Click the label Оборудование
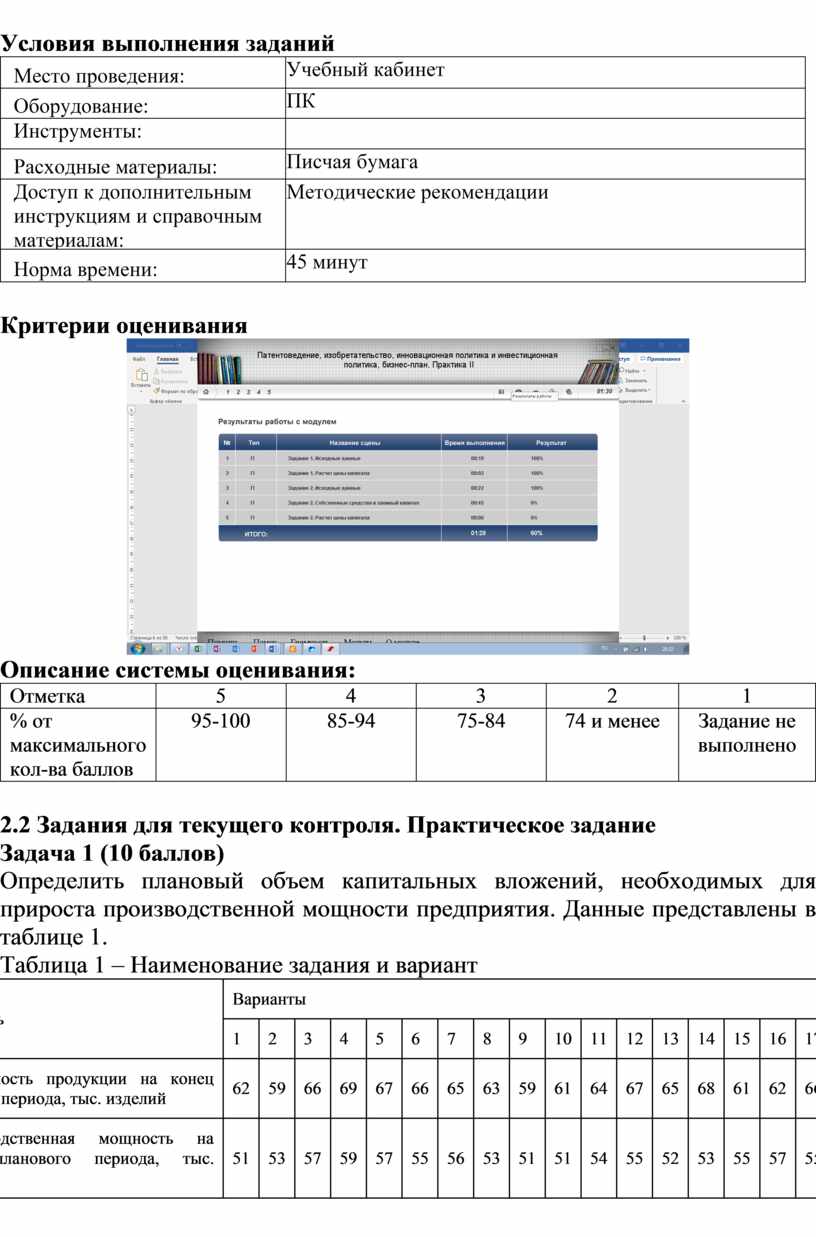This screenshot has width=816, height=1237. tap(80, 107)
